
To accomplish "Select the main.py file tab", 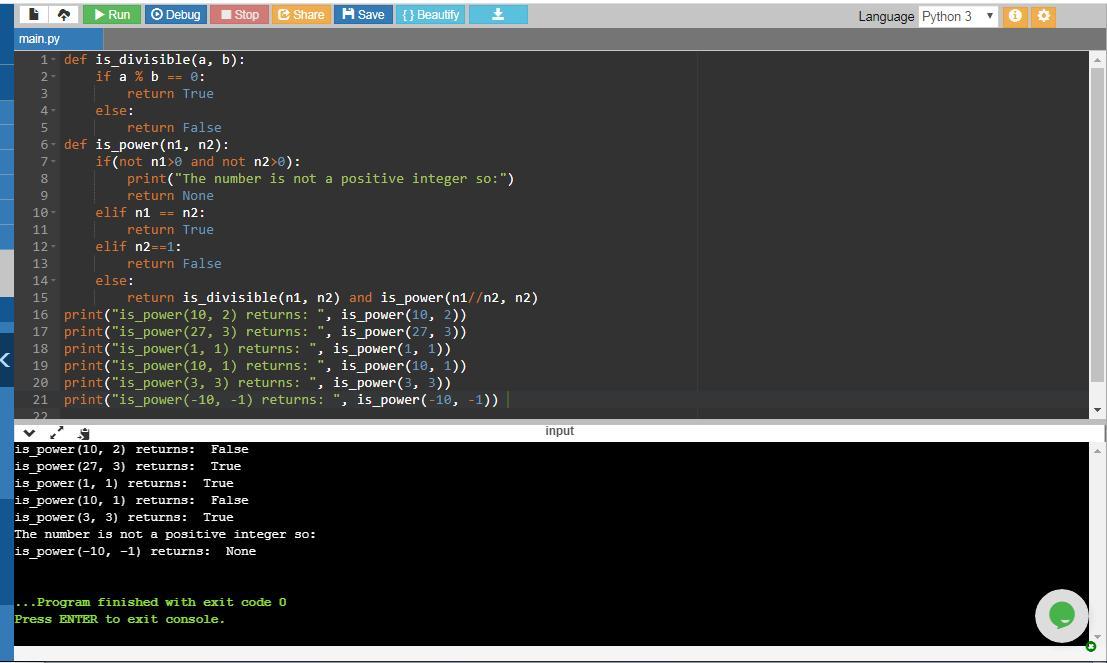I will [40, 39].
